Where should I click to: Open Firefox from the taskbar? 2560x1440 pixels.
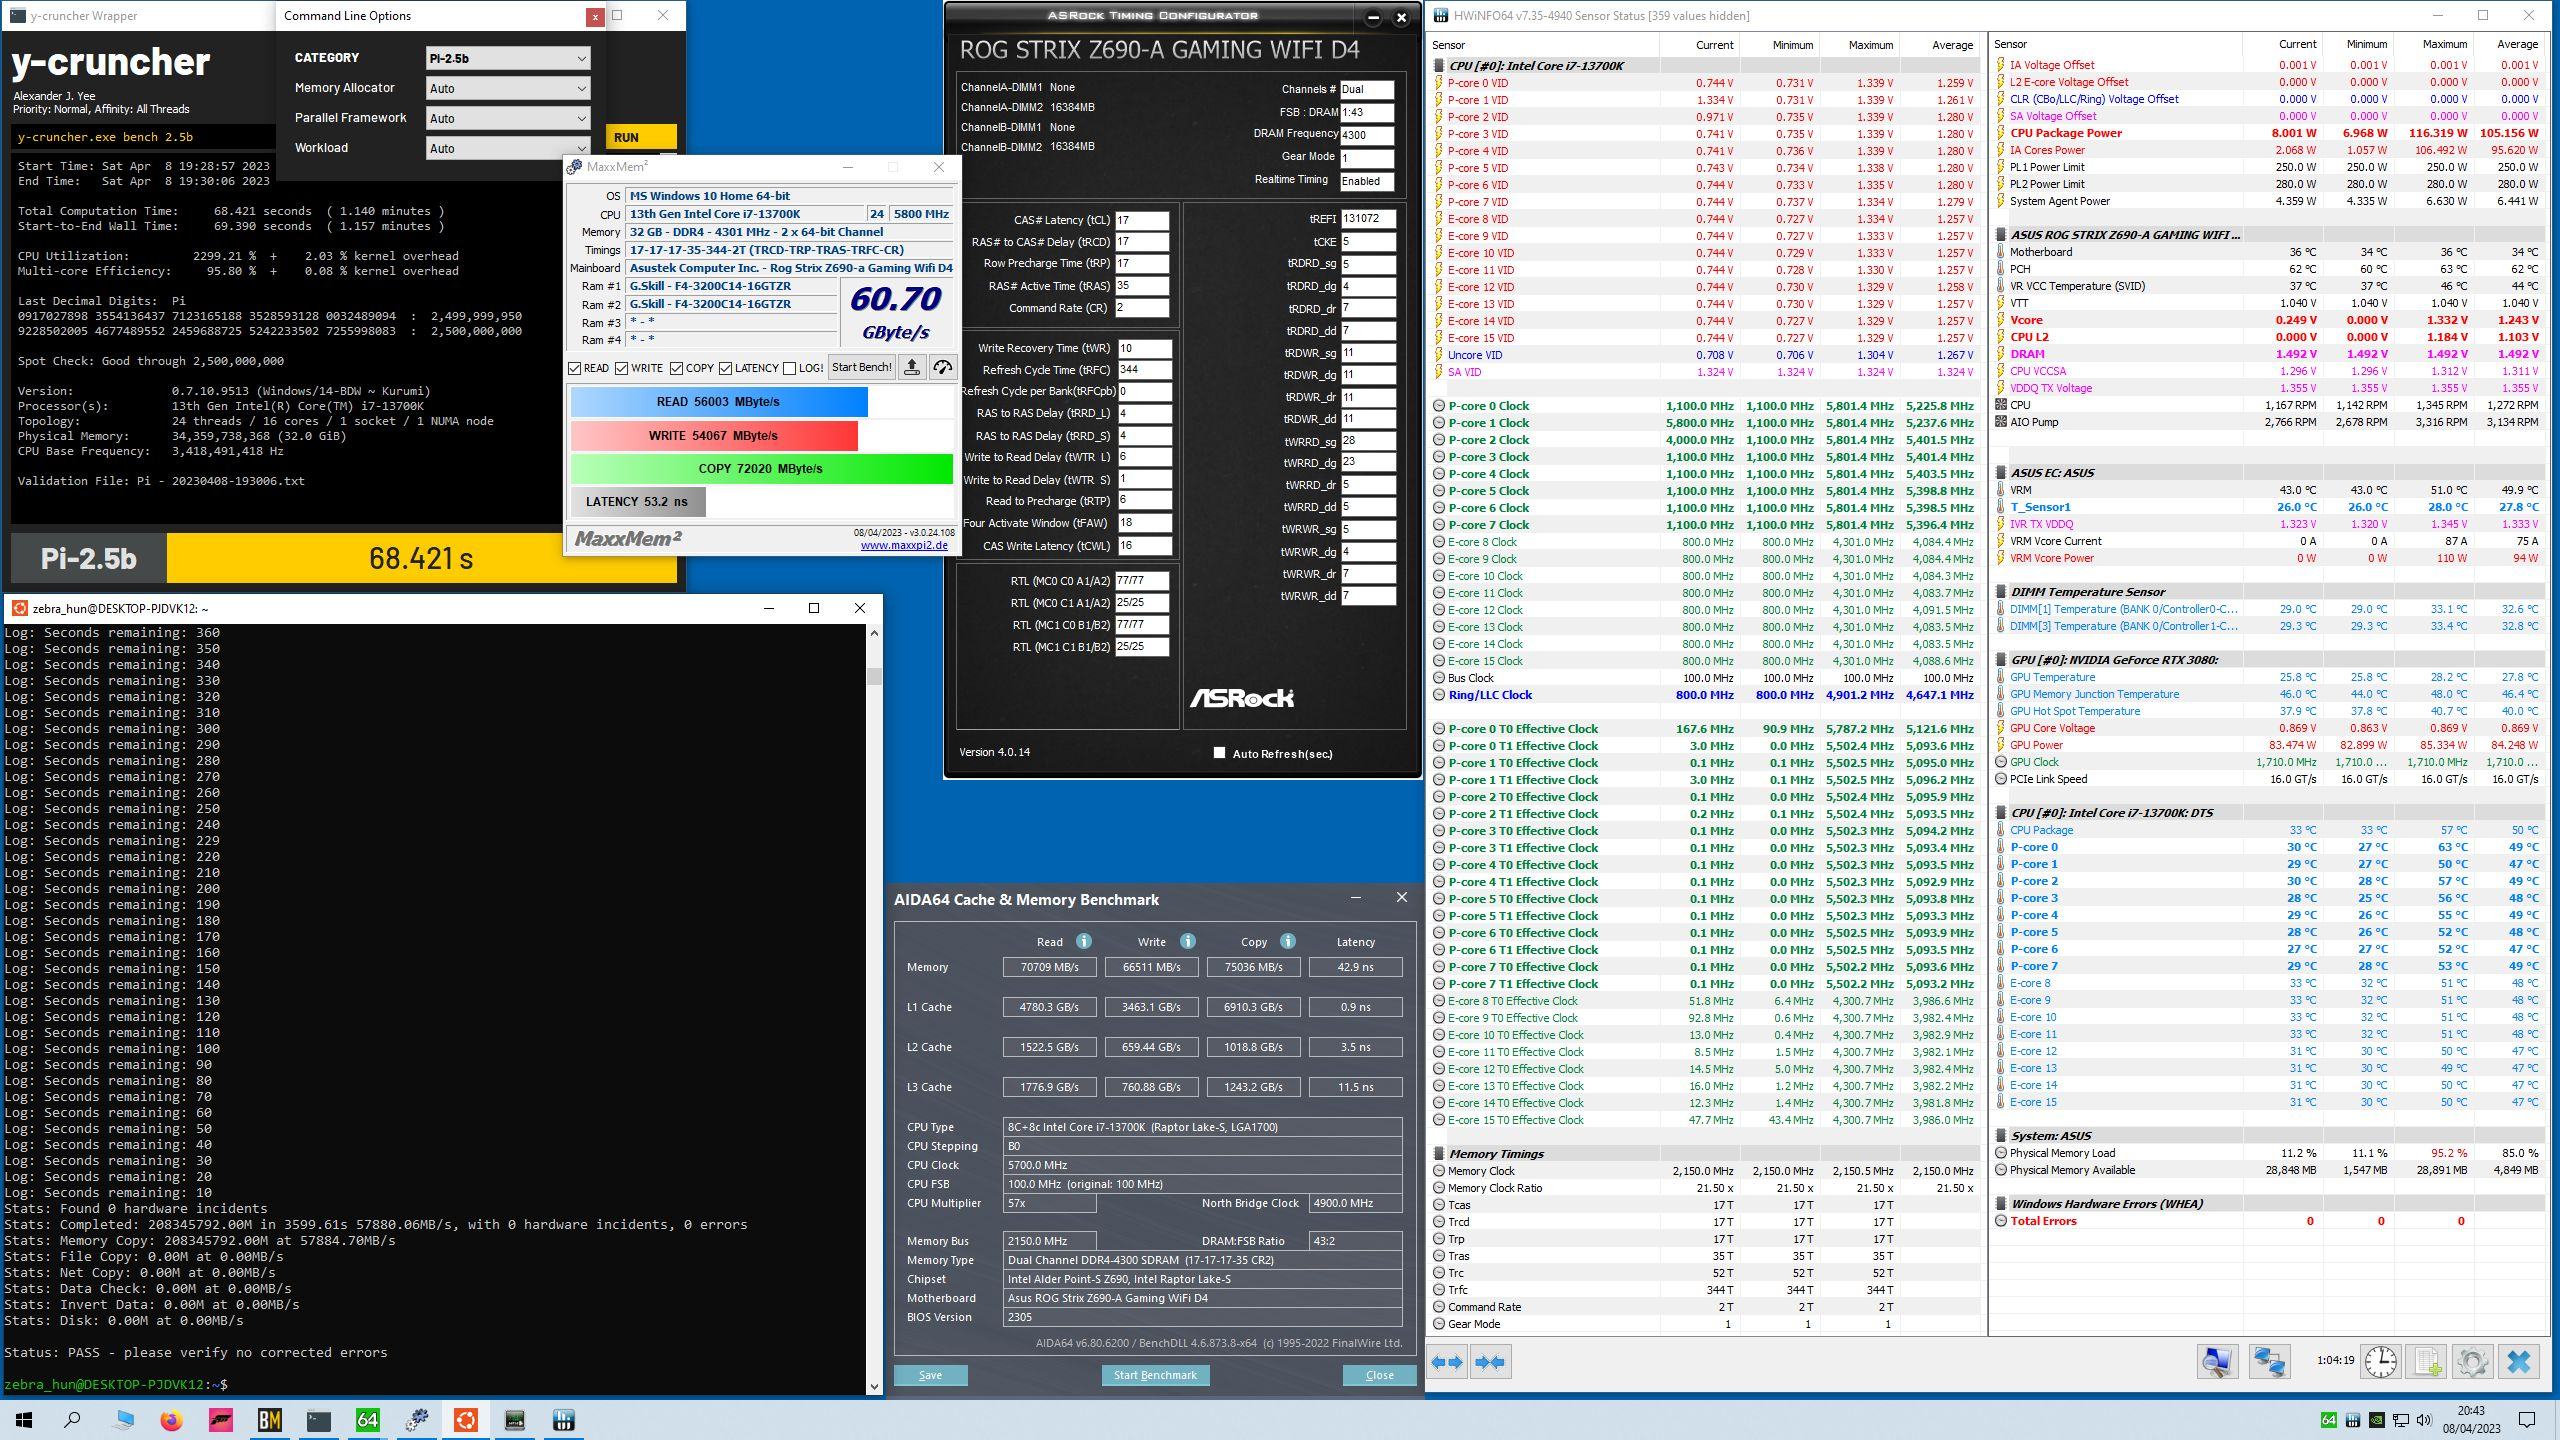pos(172,1419)
